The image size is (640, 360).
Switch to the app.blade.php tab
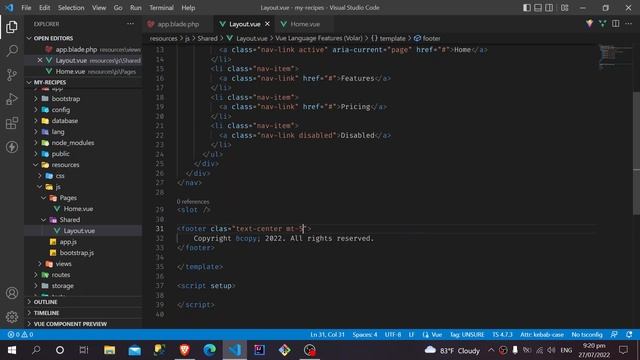tap(178, 24)
